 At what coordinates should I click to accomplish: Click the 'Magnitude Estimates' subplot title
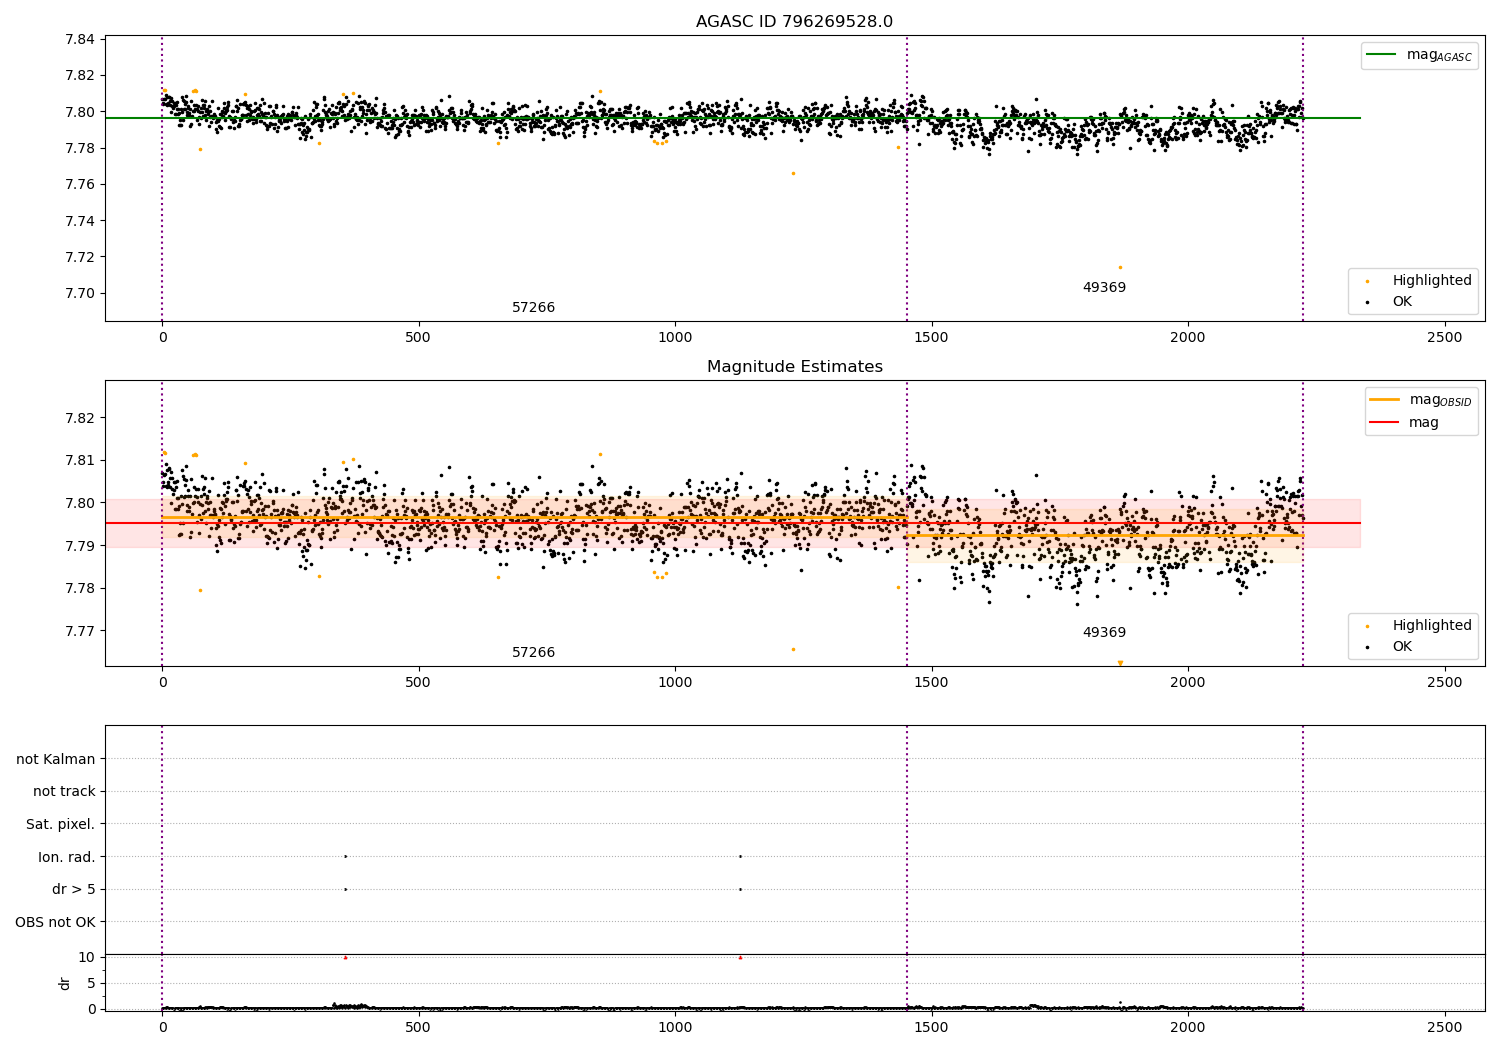coord(794,367)
